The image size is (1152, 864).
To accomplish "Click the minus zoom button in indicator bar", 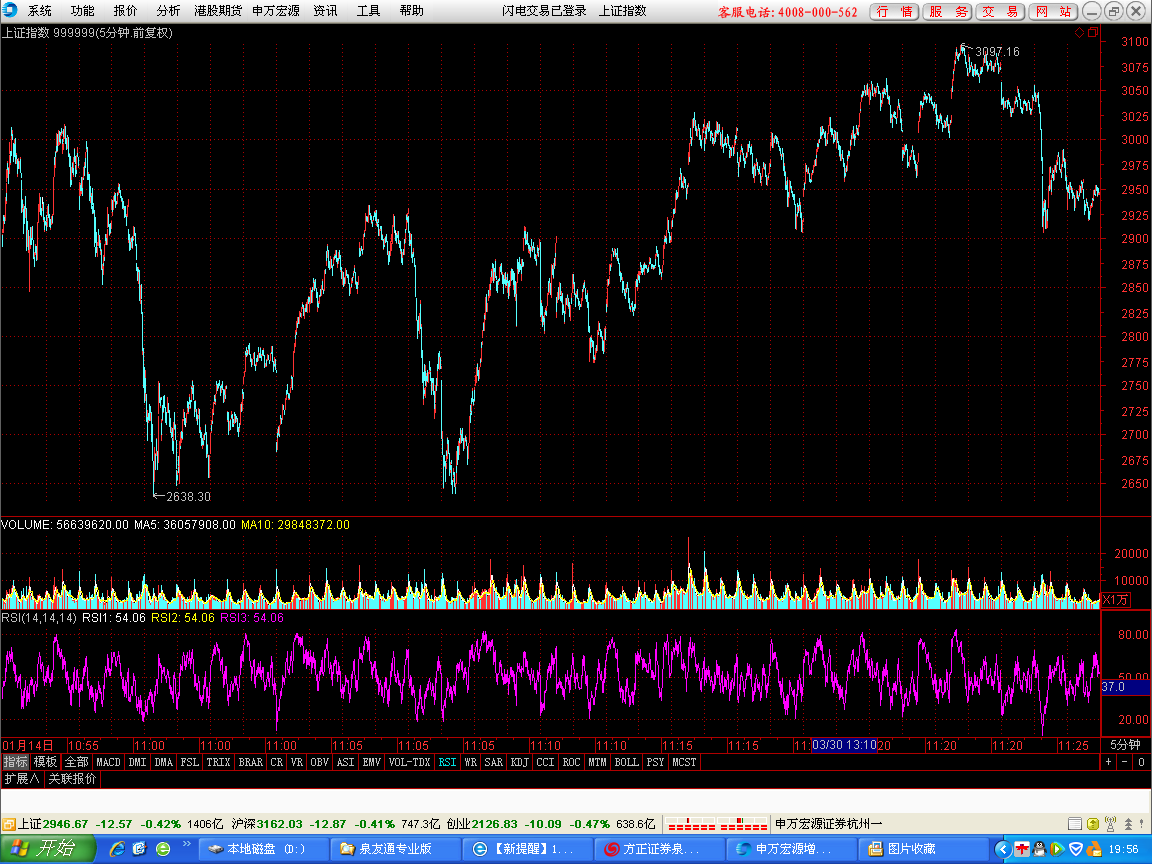I will 1124,762.
